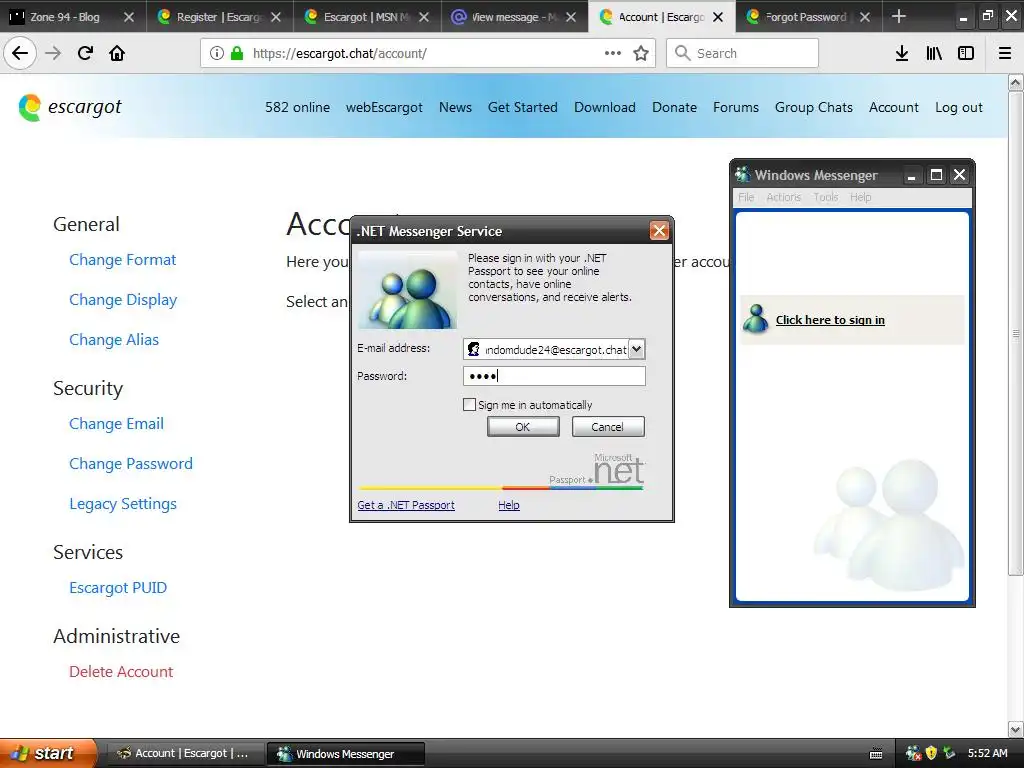The image size is (1024, 768).
Task: Open Download in the site navigation
Action: click(605, 107)
